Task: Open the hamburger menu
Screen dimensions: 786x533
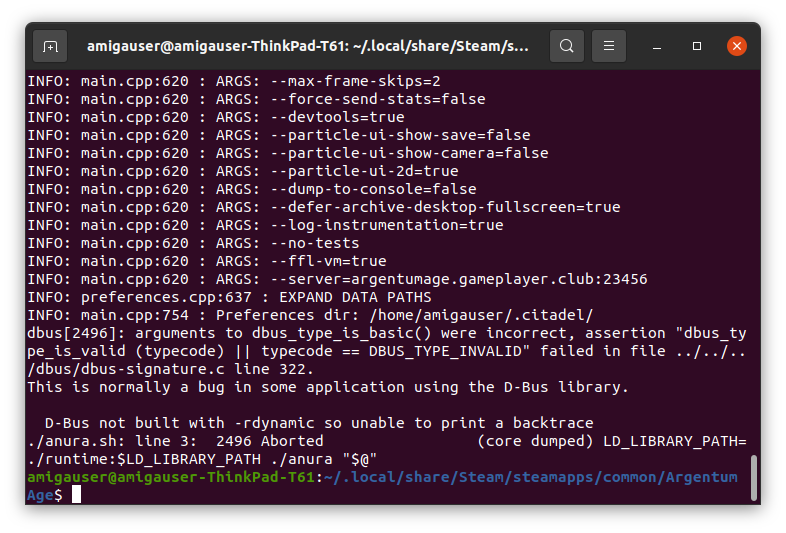Action: click(x=609, y=46)
